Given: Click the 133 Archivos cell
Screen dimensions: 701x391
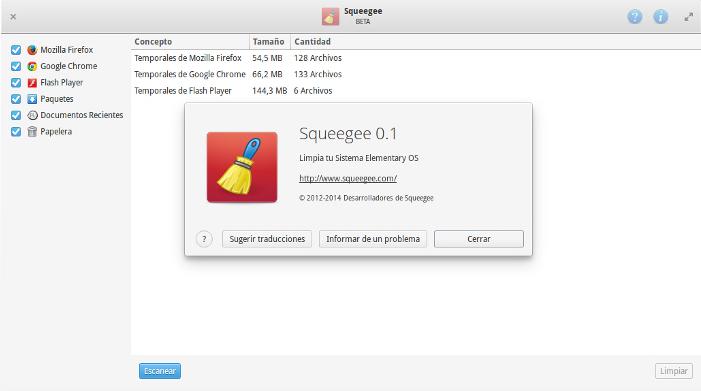Looking at the screenshot, I should coord(318,74).
